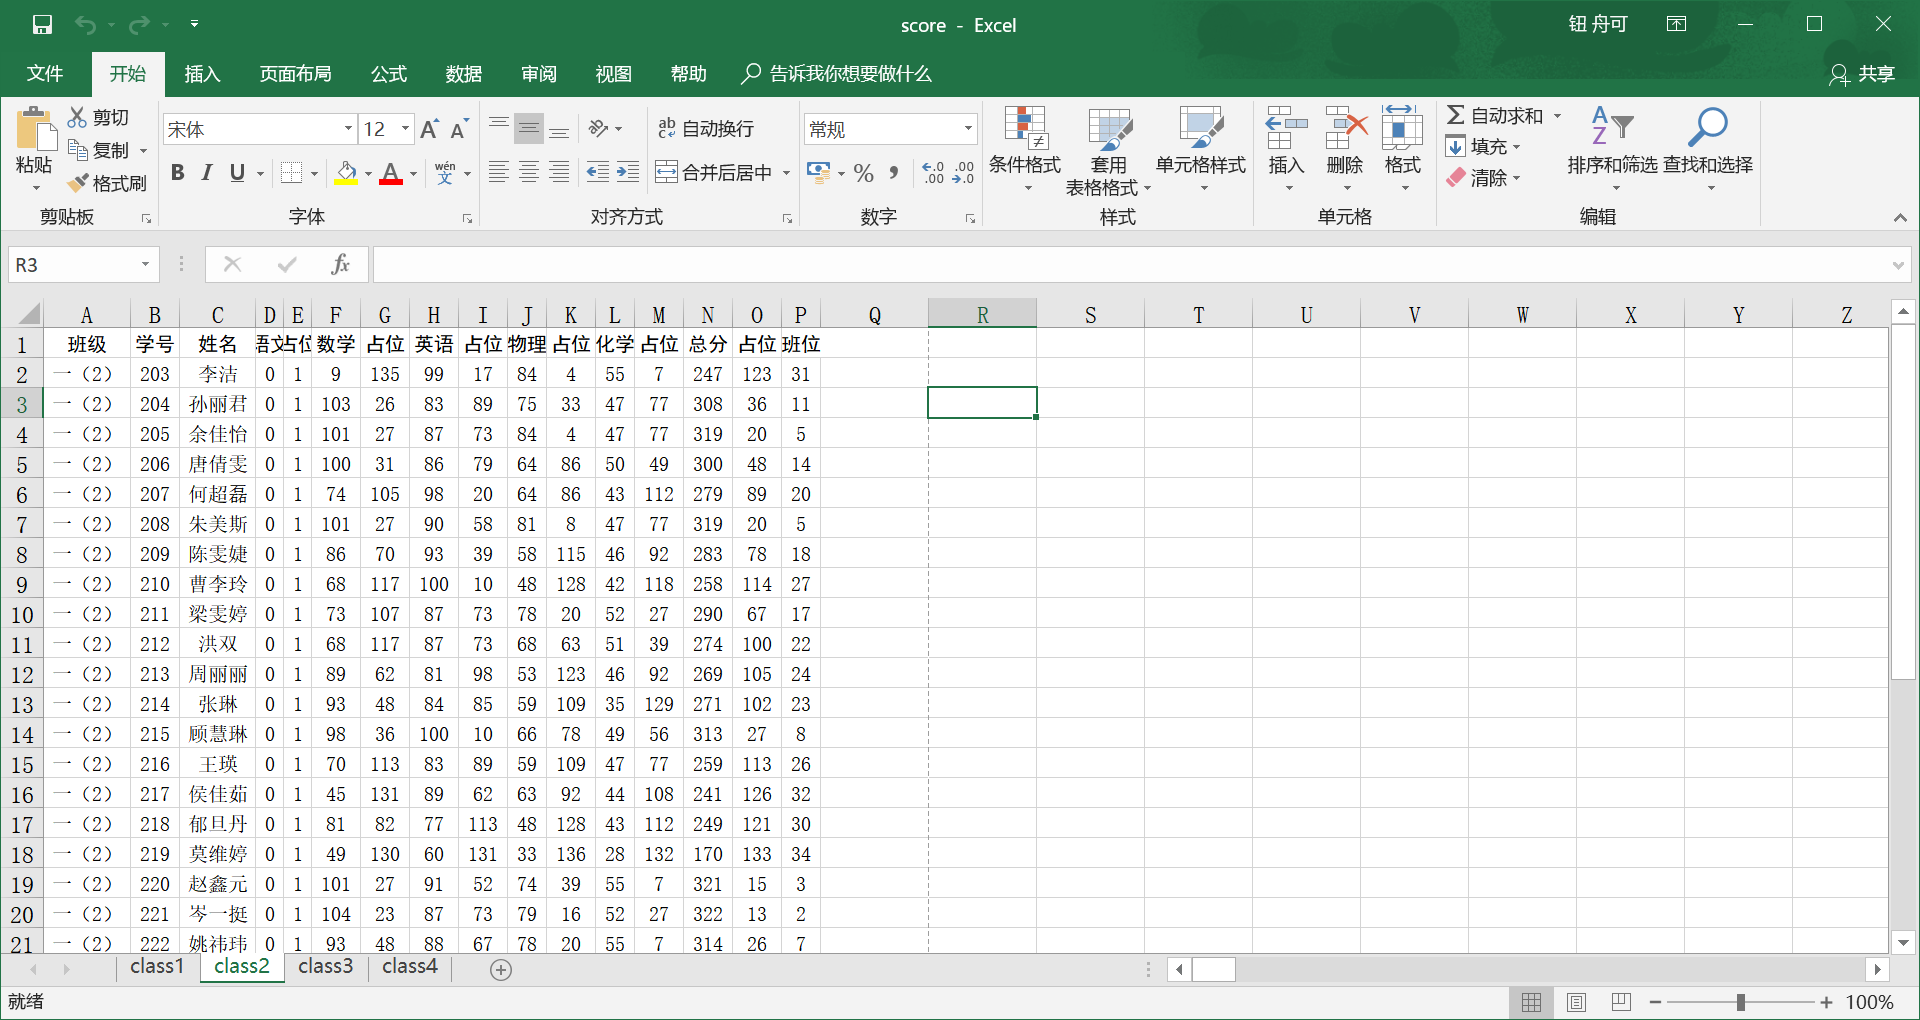Click the Insert Function fx icon
The image size is (1920, 1020).
pos(340,264)
